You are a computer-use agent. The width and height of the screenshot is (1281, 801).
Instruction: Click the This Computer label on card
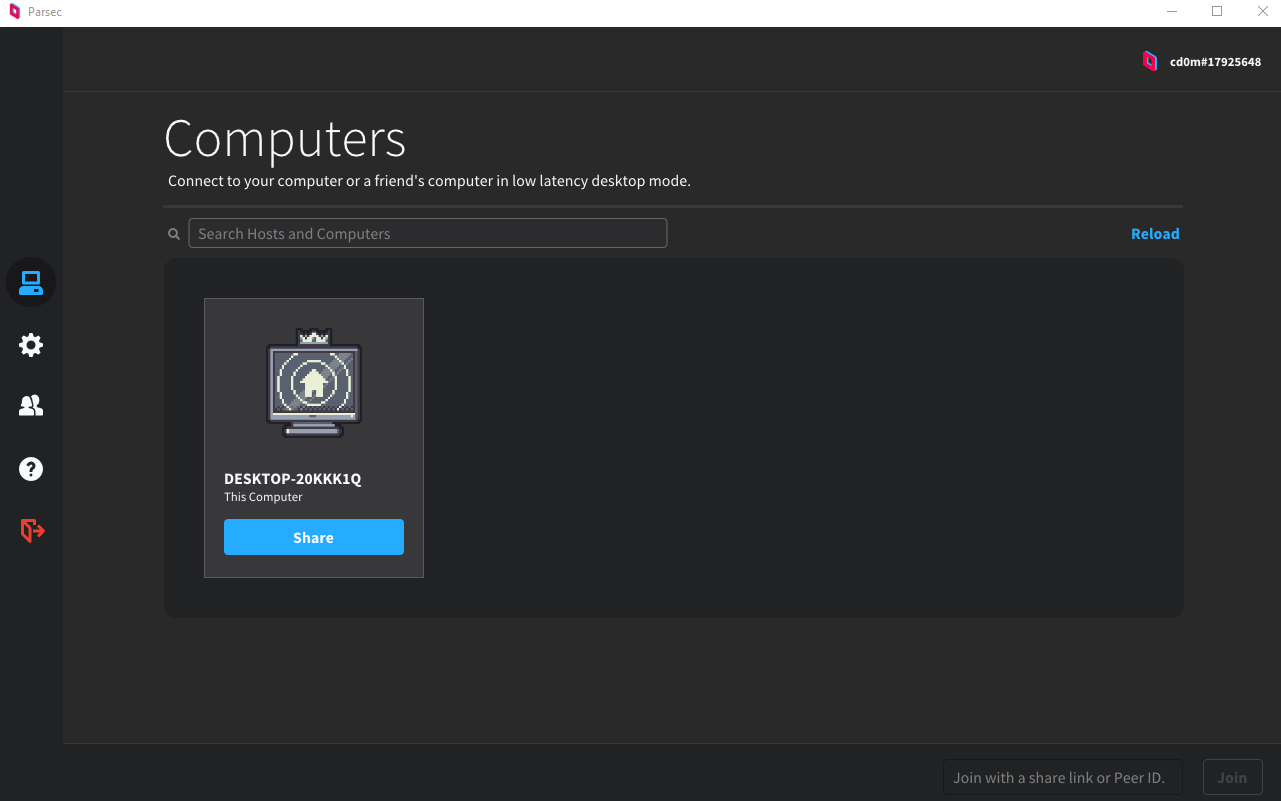263,497
